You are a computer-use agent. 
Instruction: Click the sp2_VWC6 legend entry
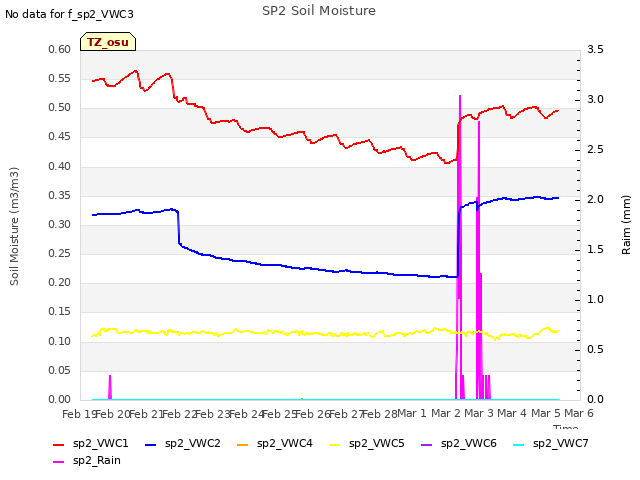point(458,443)
